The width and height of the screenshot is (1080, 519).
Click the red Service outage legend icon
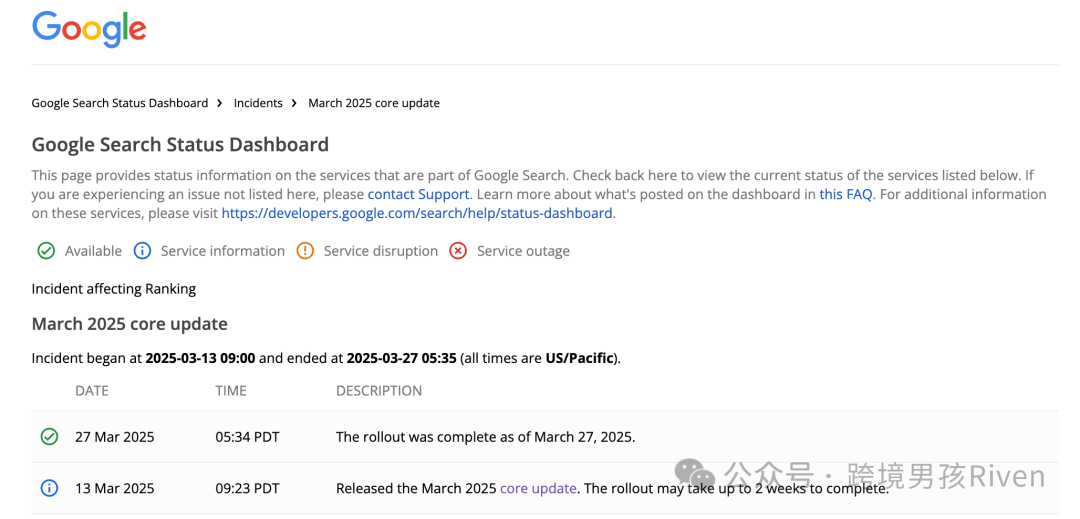point(458,251)
